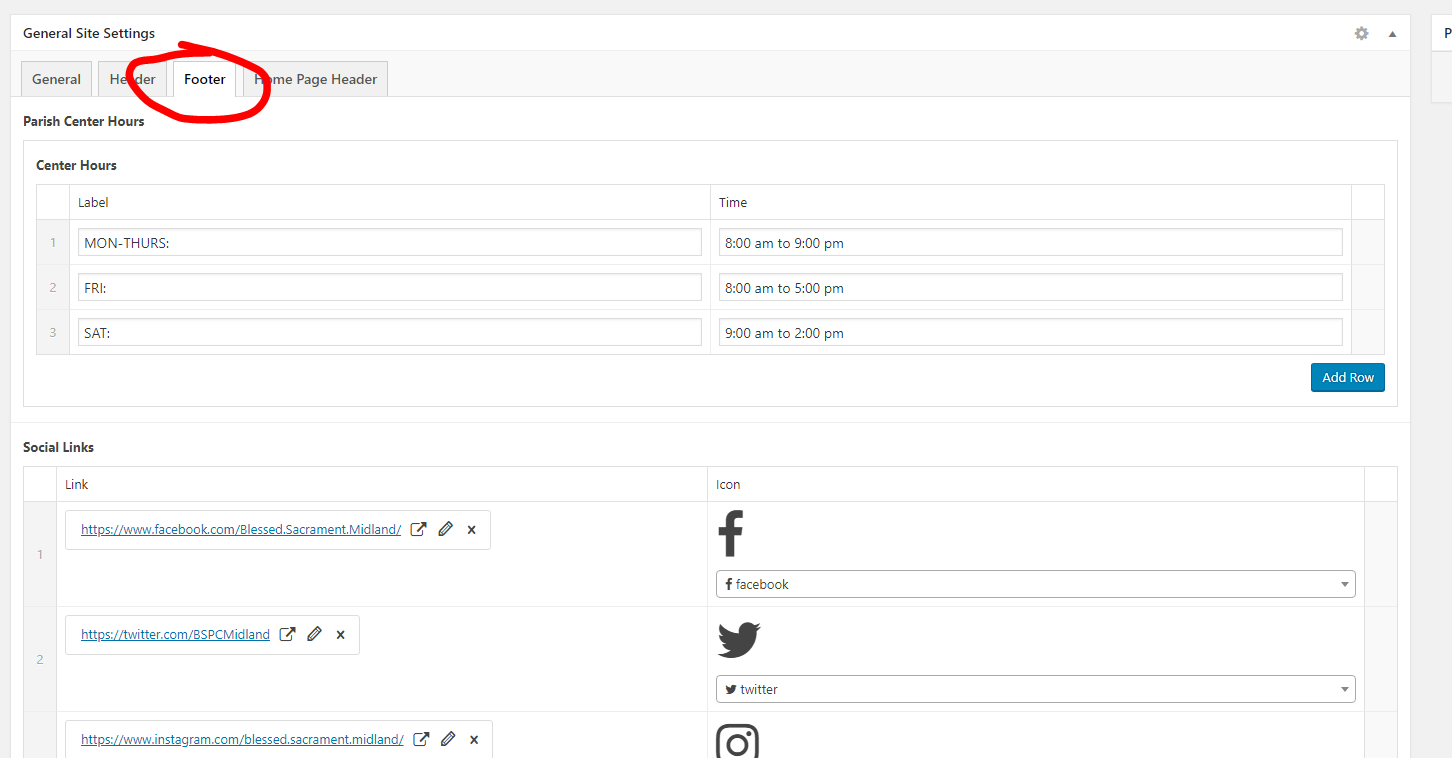Switch to the Home Page Header tab
This screenshot has height=758, width=1452.
(x=316, y=80)
